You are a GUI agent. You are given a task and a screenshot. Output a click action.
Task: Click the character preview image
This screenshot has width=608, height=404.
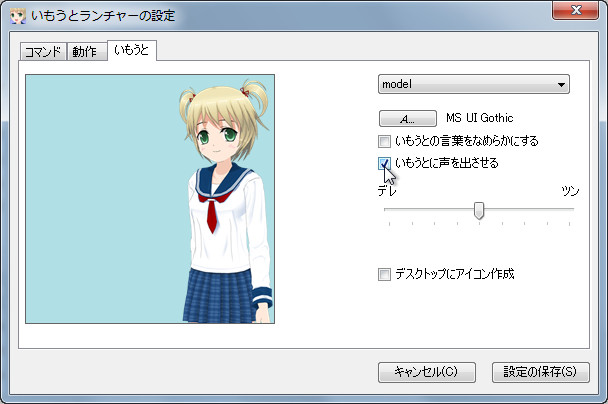tap(150, 199)
